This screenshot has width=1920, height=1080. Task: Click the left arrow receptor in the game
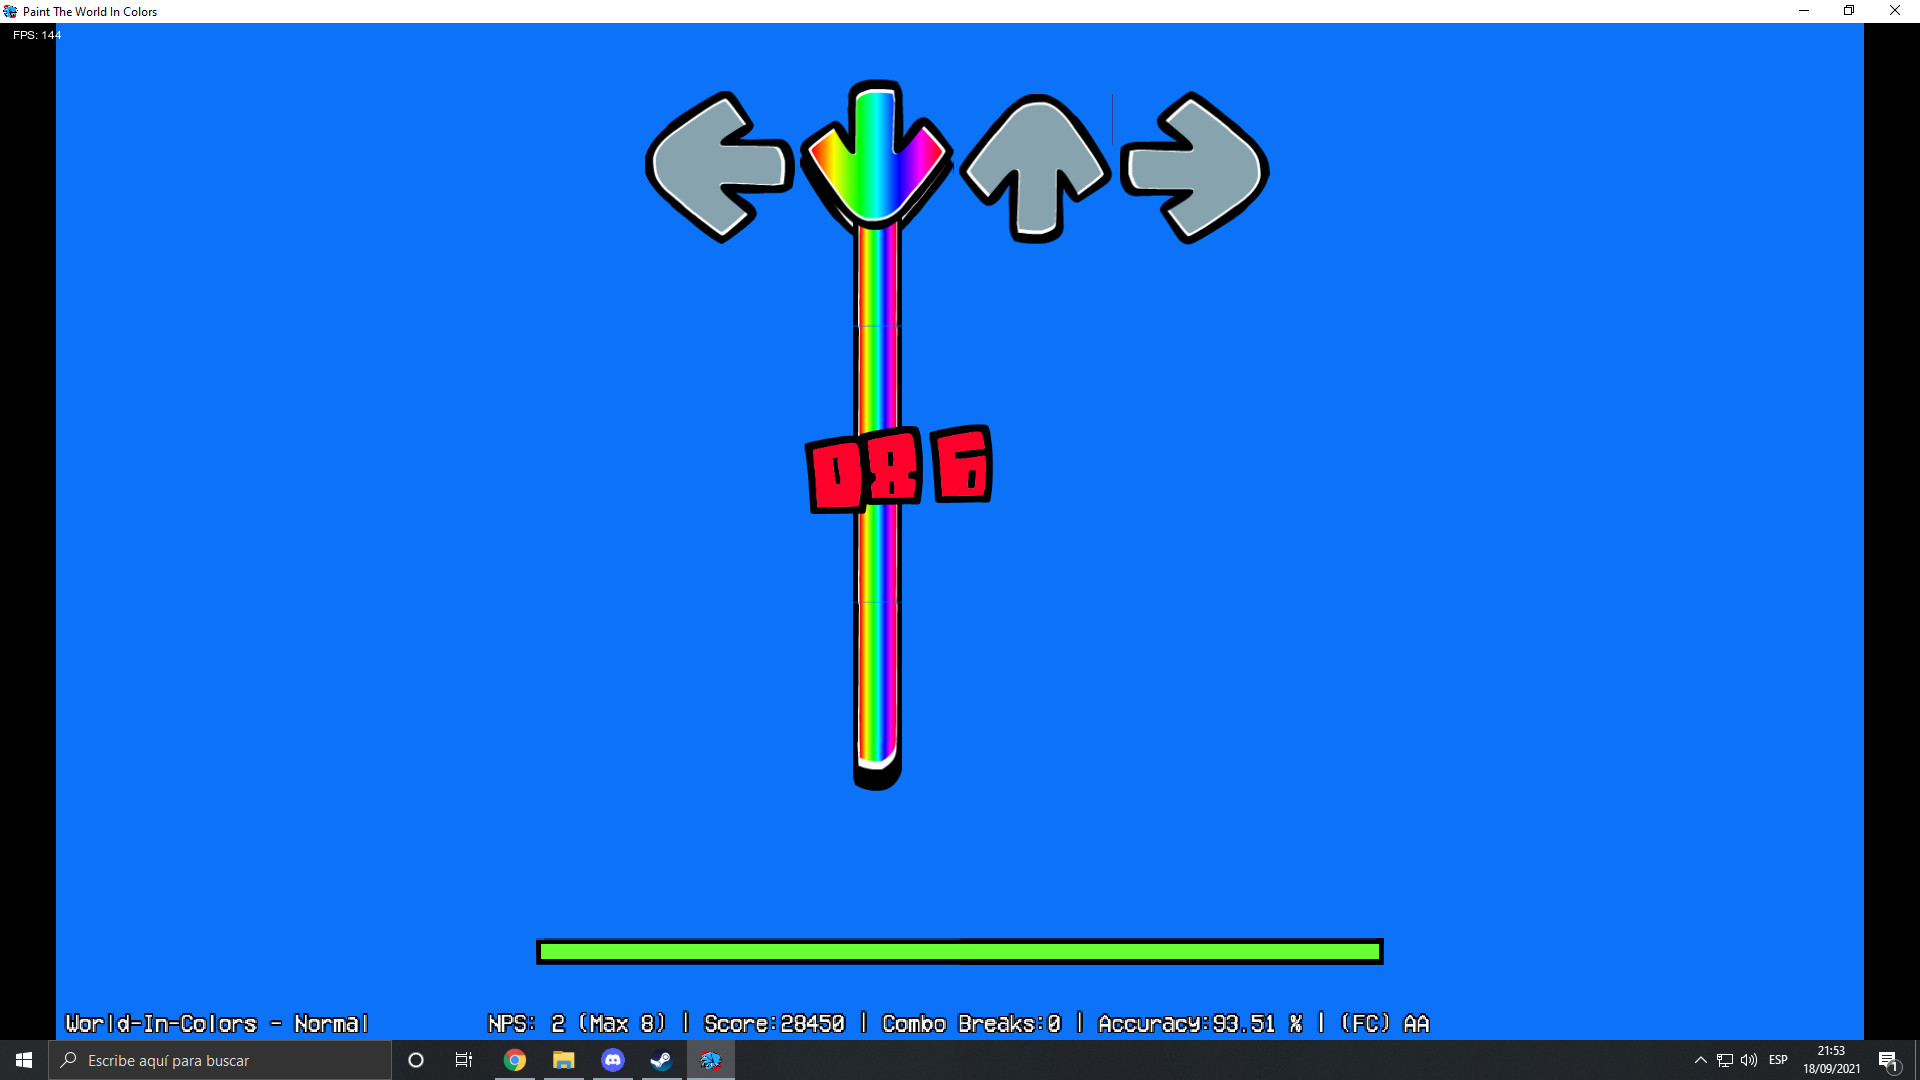point(718,168)
